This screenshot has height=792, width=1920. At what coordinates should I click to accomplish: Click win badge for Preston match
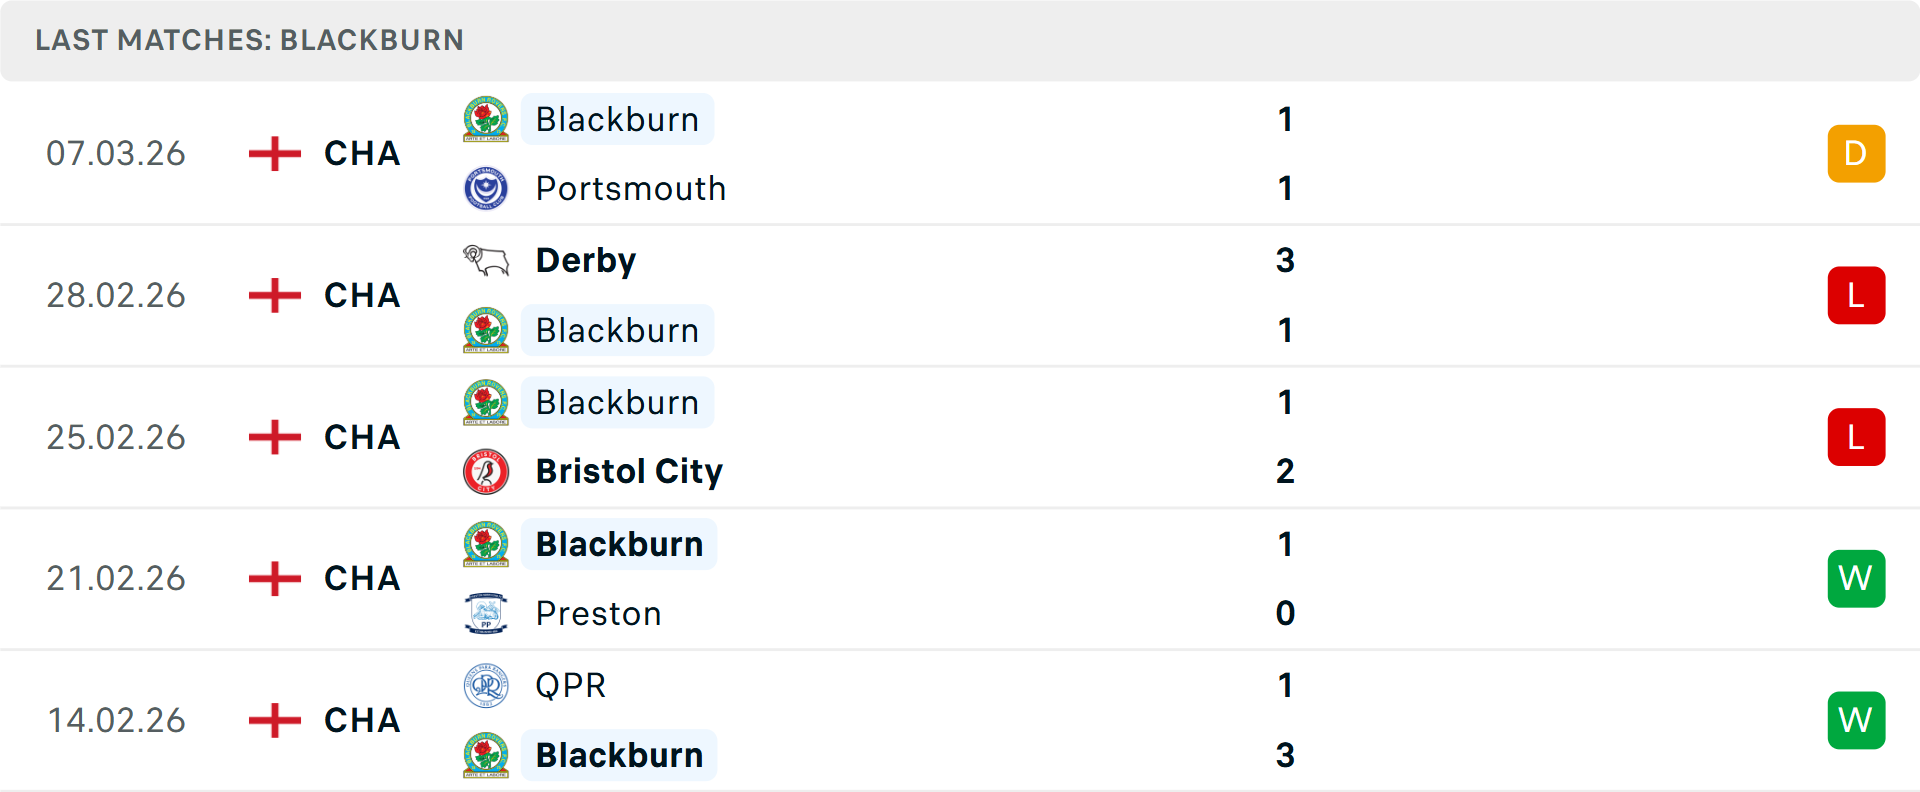pos(1856,579)
